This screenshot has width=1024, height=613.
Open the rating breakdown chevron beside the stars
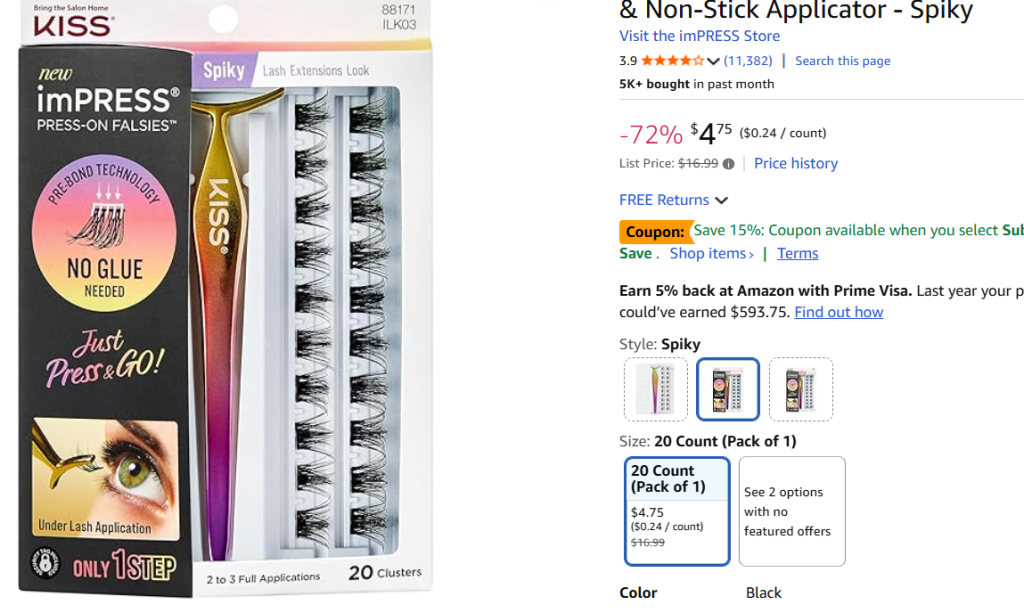(x=713, y=61)
